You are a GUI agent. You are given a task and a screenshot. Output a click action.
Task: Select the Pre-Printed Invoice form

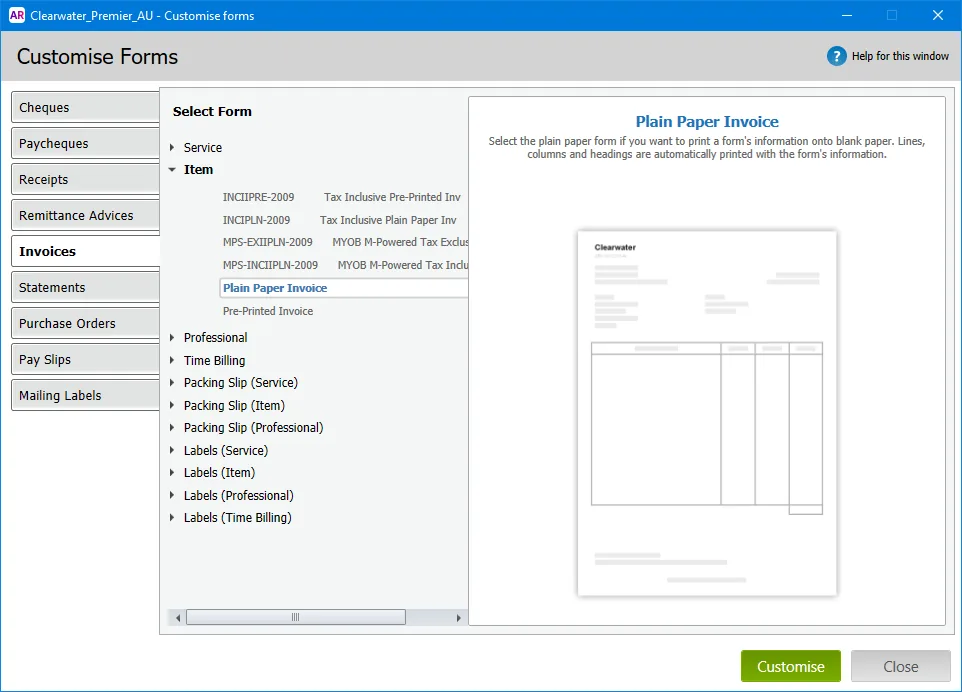coord(344,311)
